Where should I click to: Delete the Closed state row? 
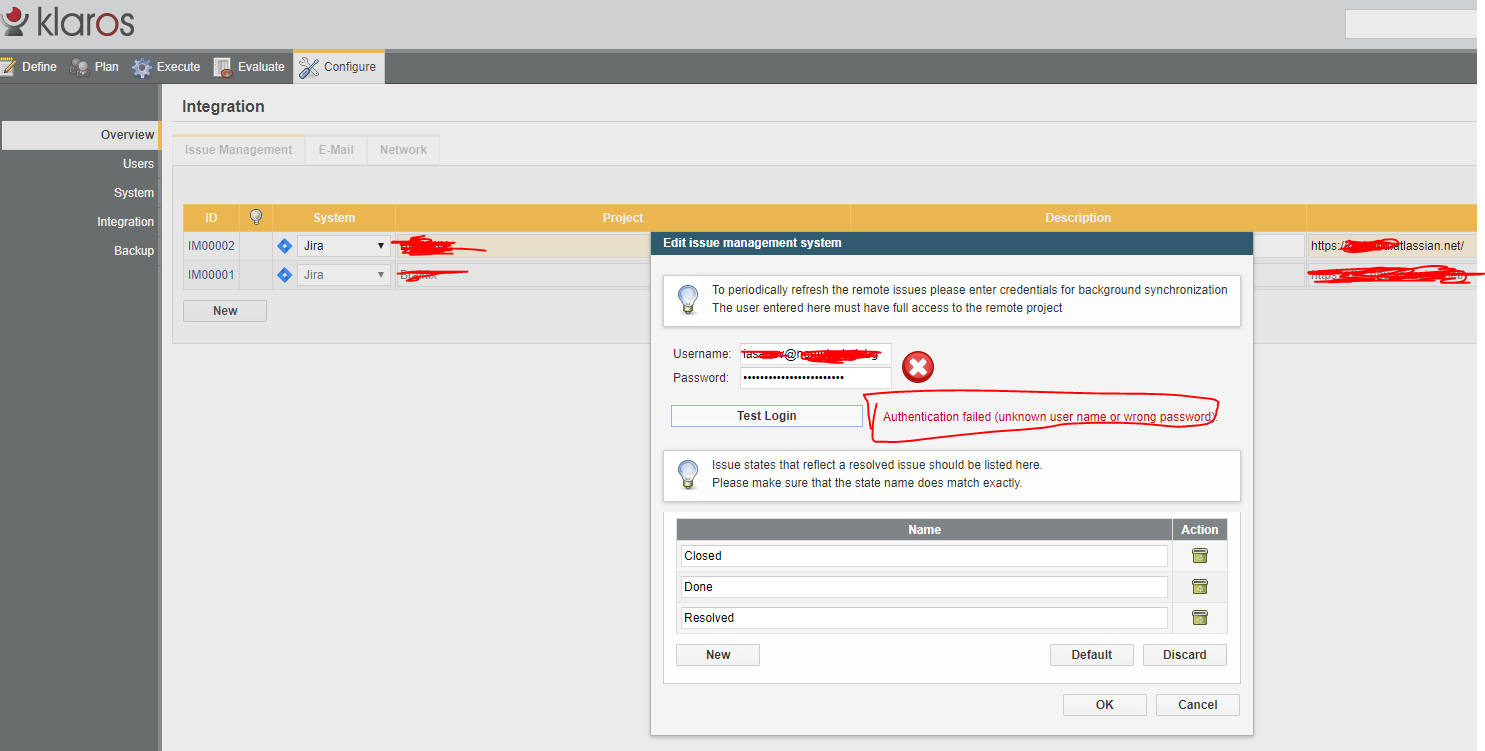pyautogui.click(x=1199, y=556)
